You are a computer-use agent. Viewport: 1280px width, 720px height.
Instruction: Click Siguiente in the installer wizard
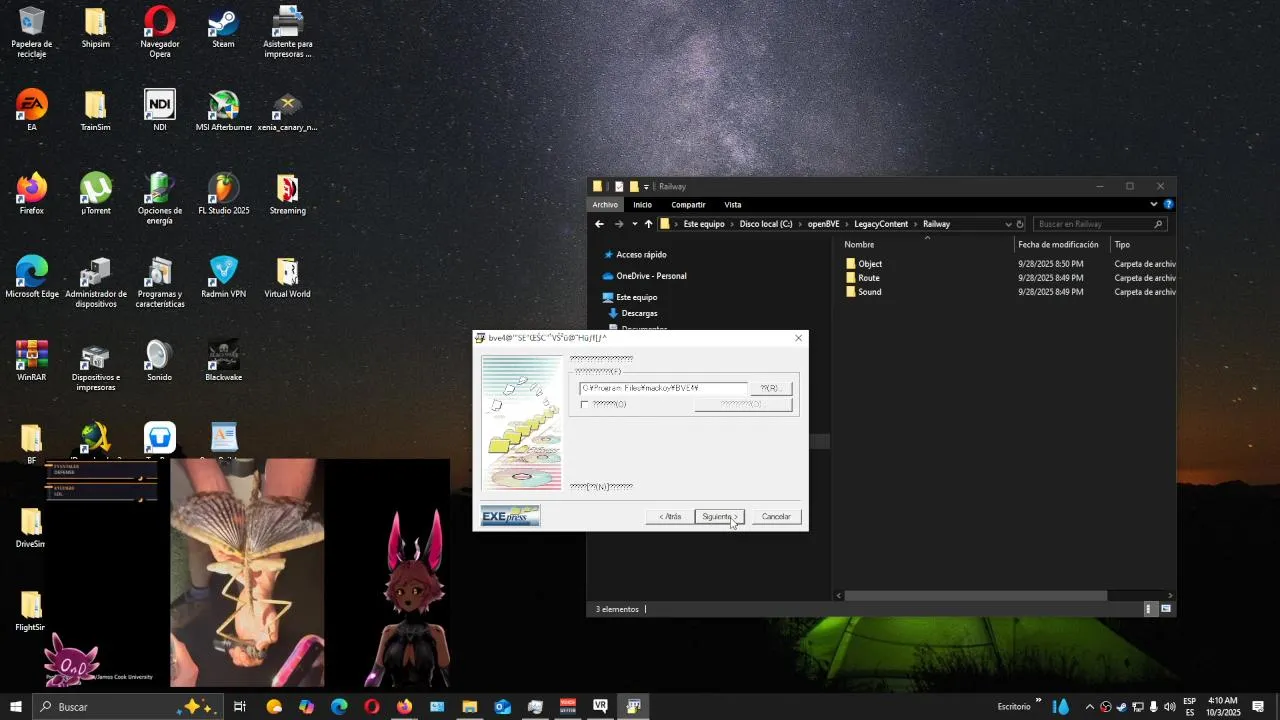pos(719,517)
